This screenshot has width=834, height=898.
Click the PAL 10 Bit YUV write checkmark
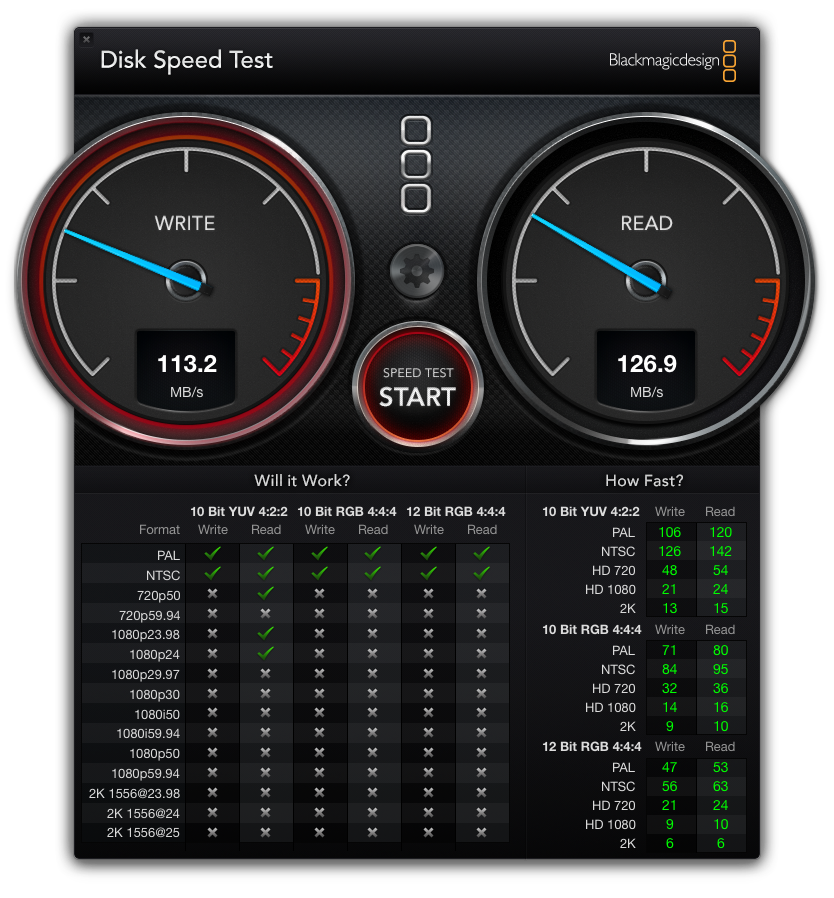213,553
